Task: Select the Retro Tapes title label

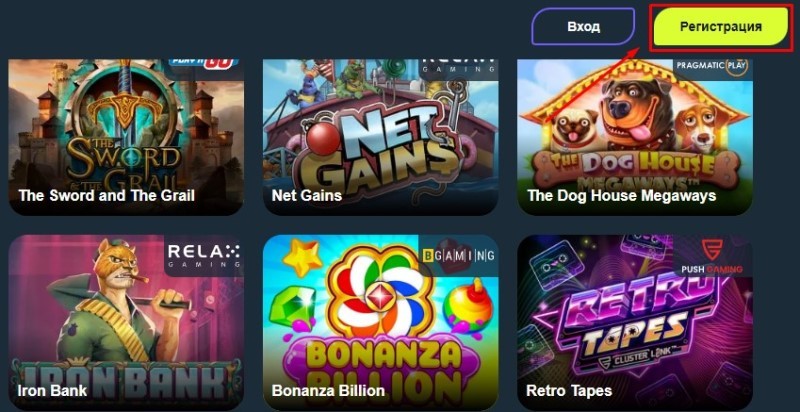Action: [569, 391]
